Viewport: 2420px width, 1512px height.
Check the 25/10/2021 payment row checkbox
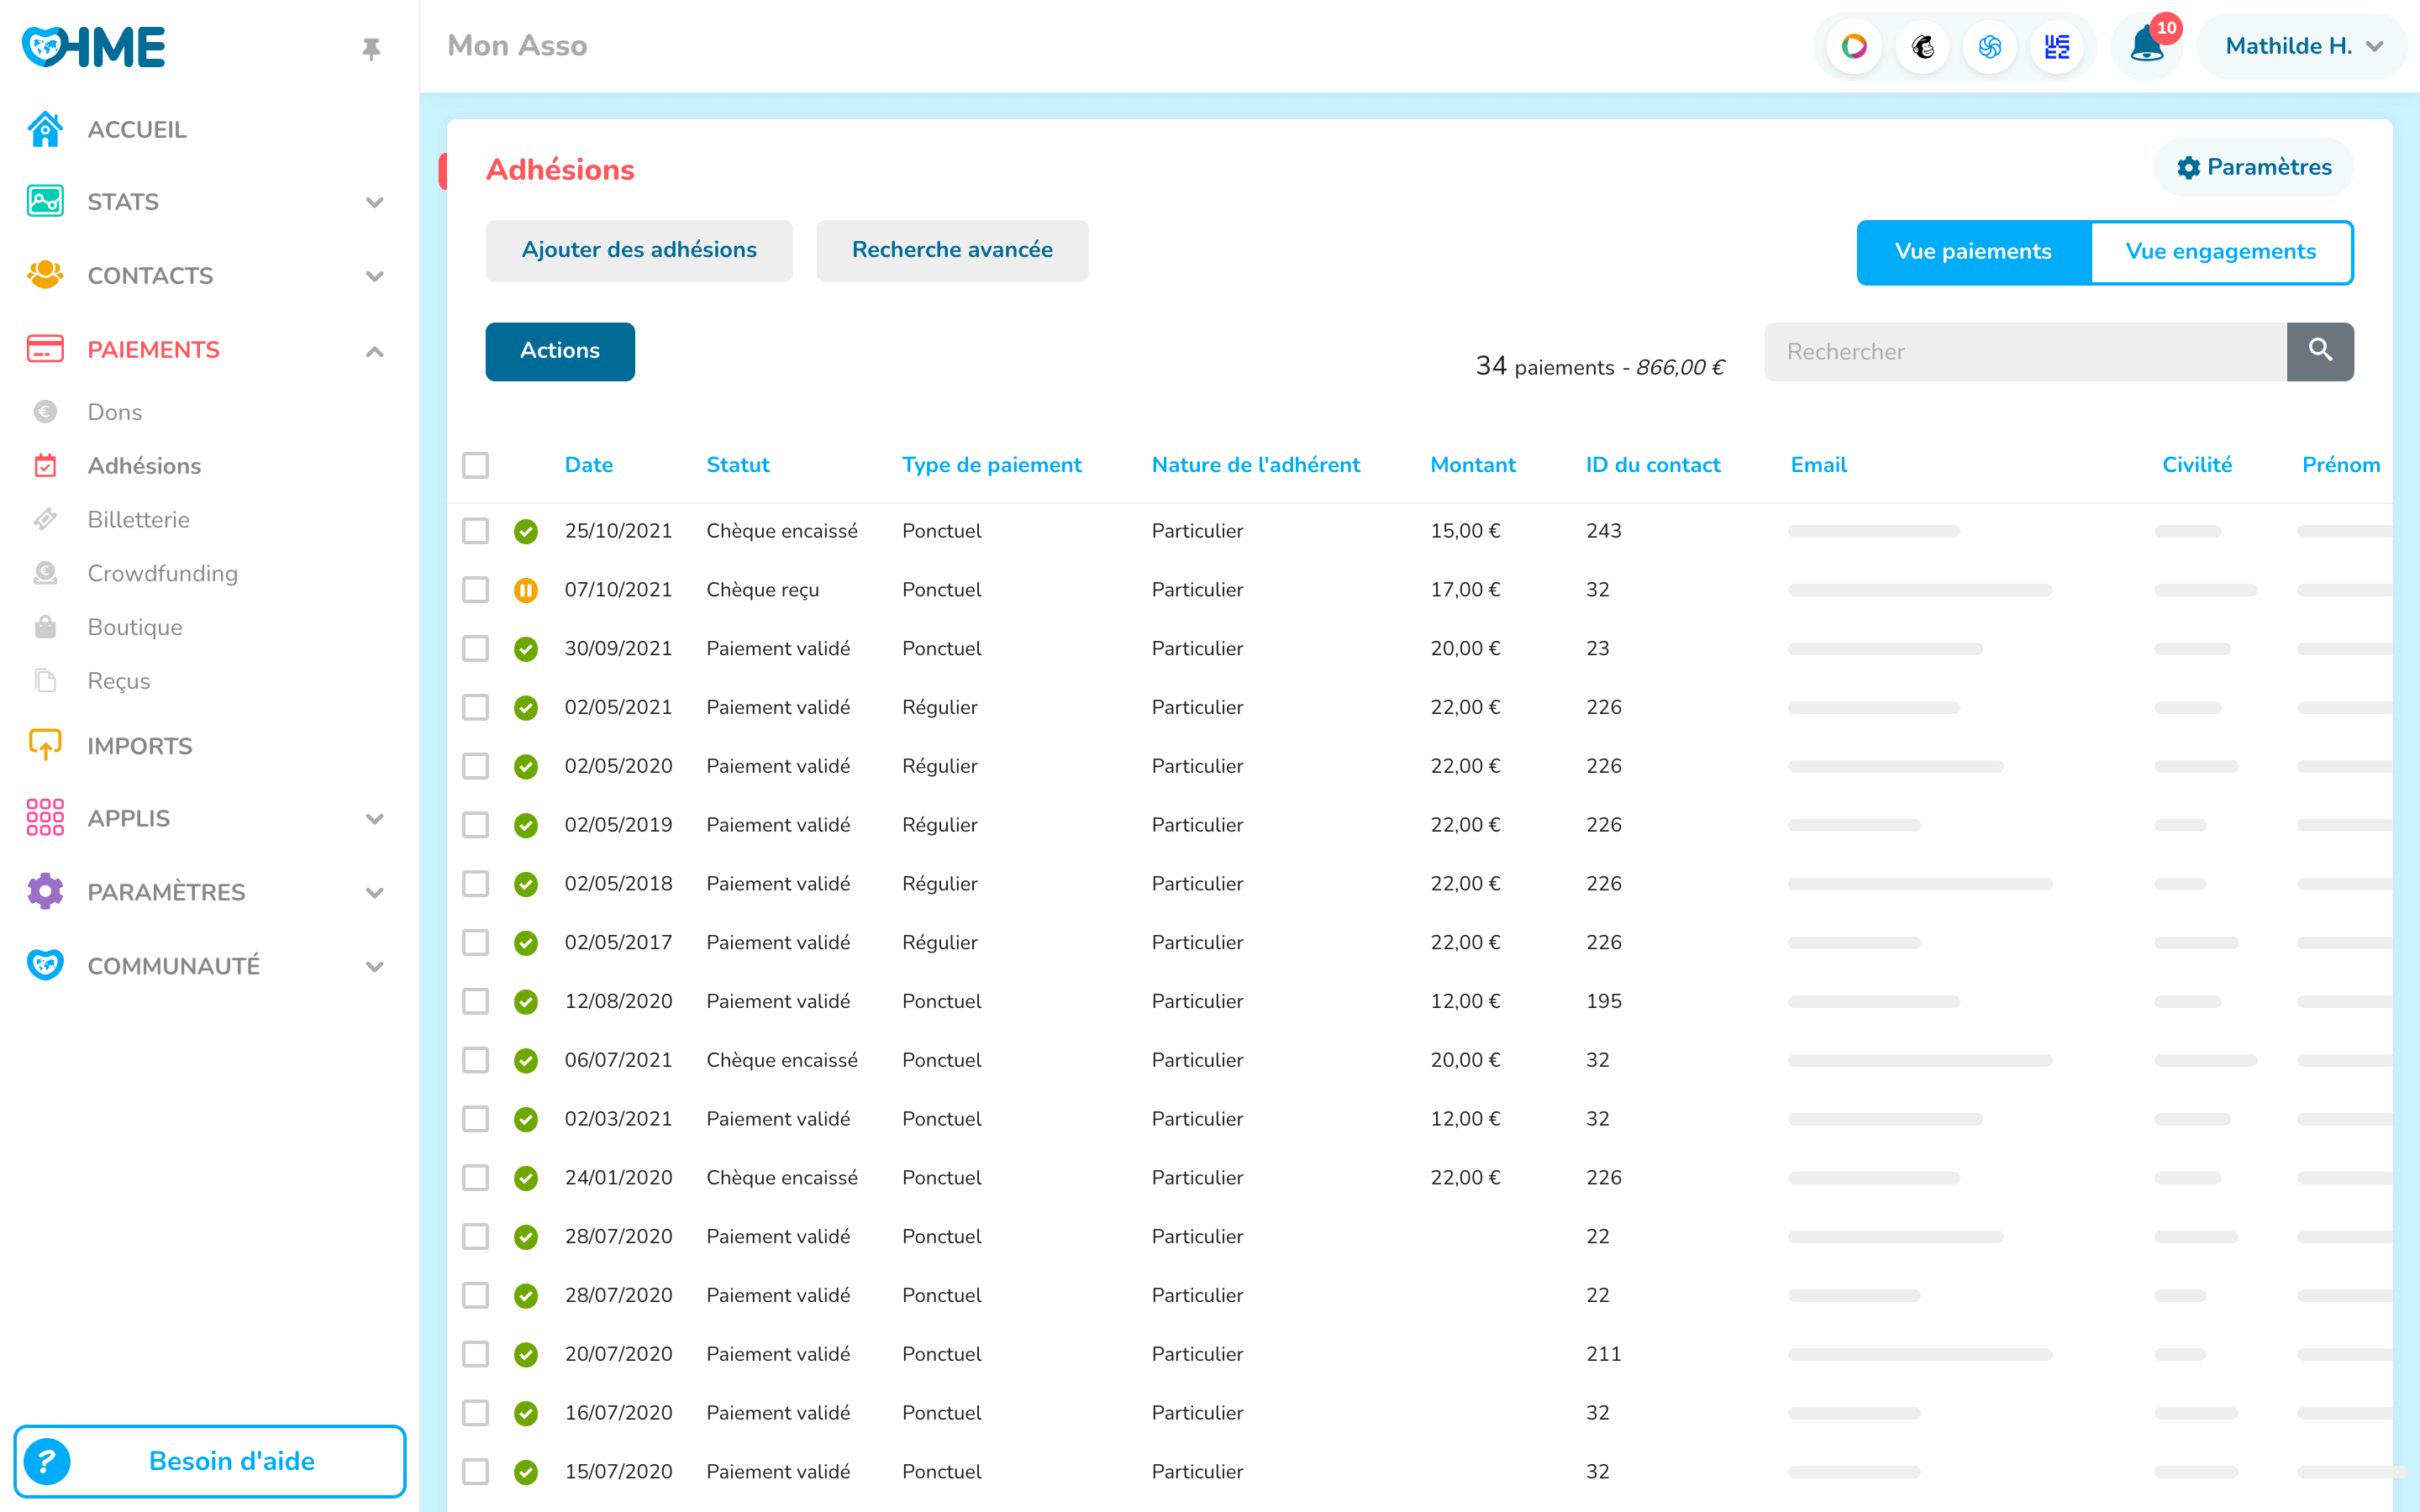coord(476,531)
